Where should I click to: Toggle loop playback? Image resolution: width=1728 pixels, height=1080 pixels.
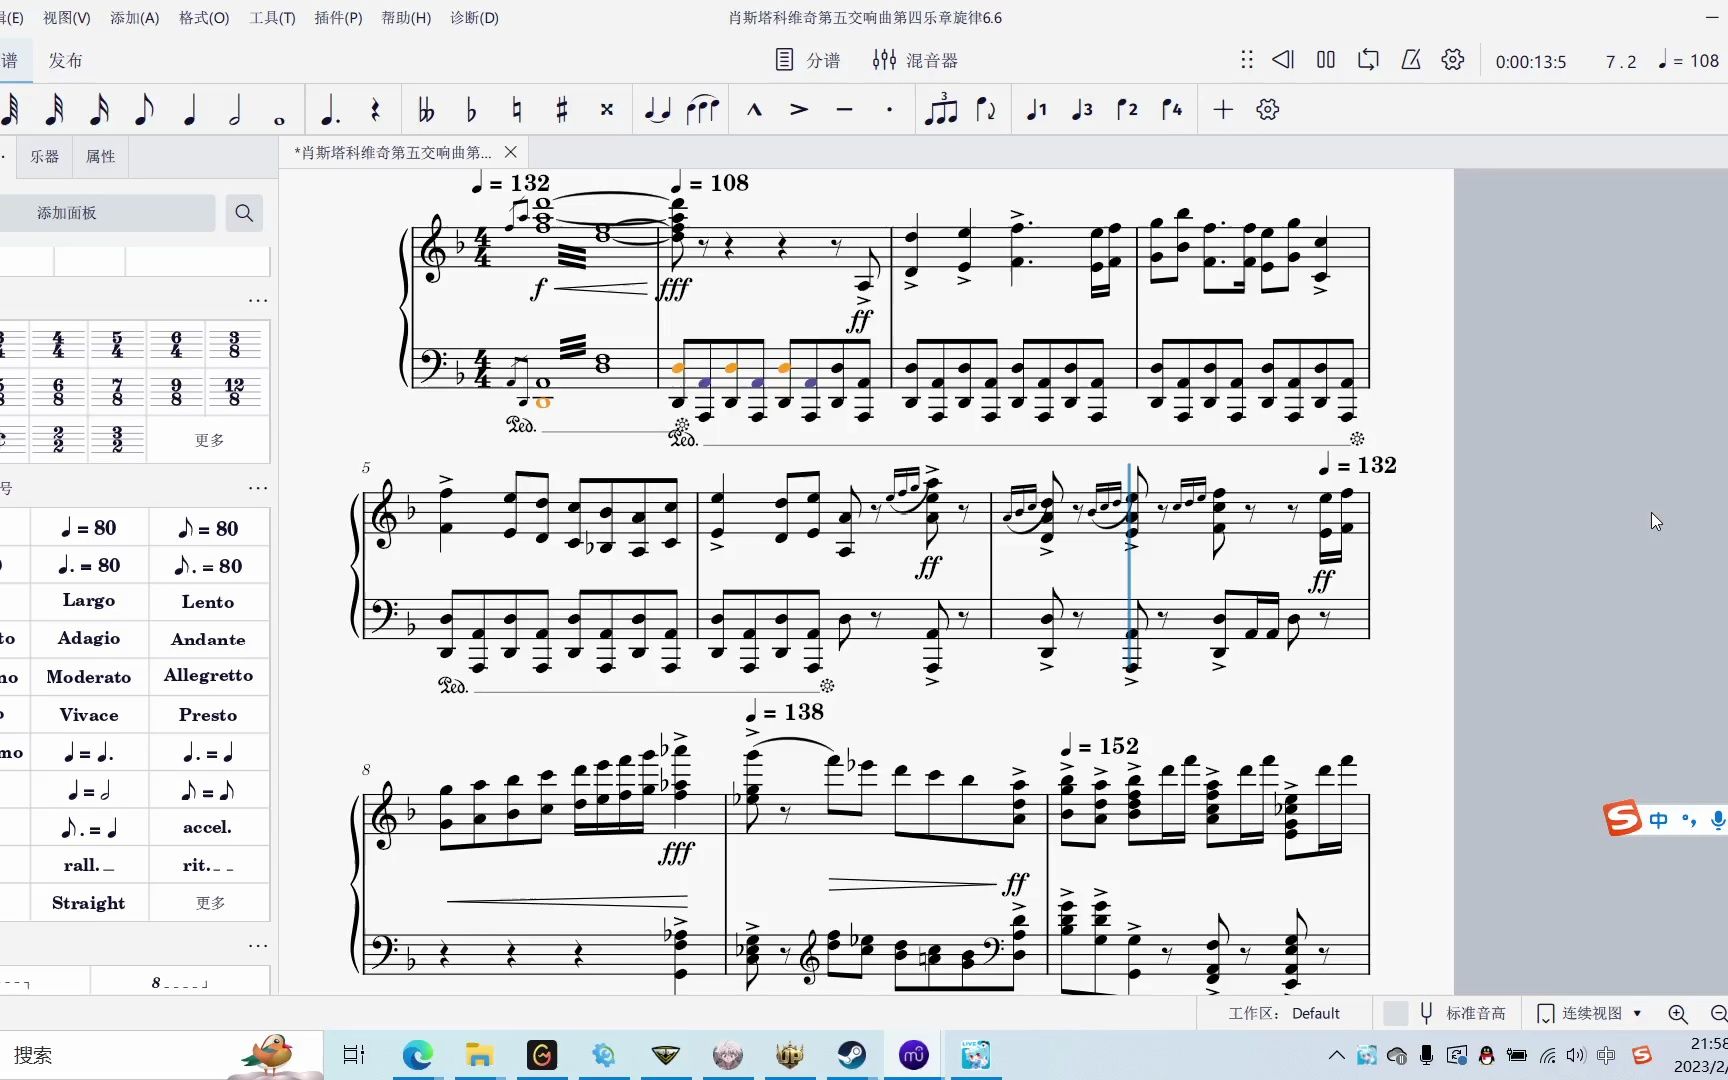pos(1368,60)
